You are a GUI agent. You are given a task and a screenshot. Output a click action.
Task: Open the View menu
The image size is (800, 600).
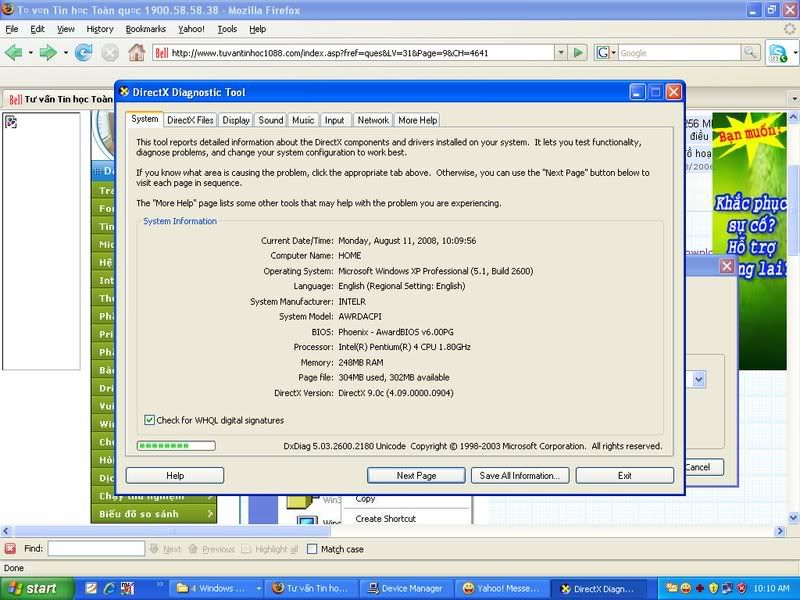(65, 29)
